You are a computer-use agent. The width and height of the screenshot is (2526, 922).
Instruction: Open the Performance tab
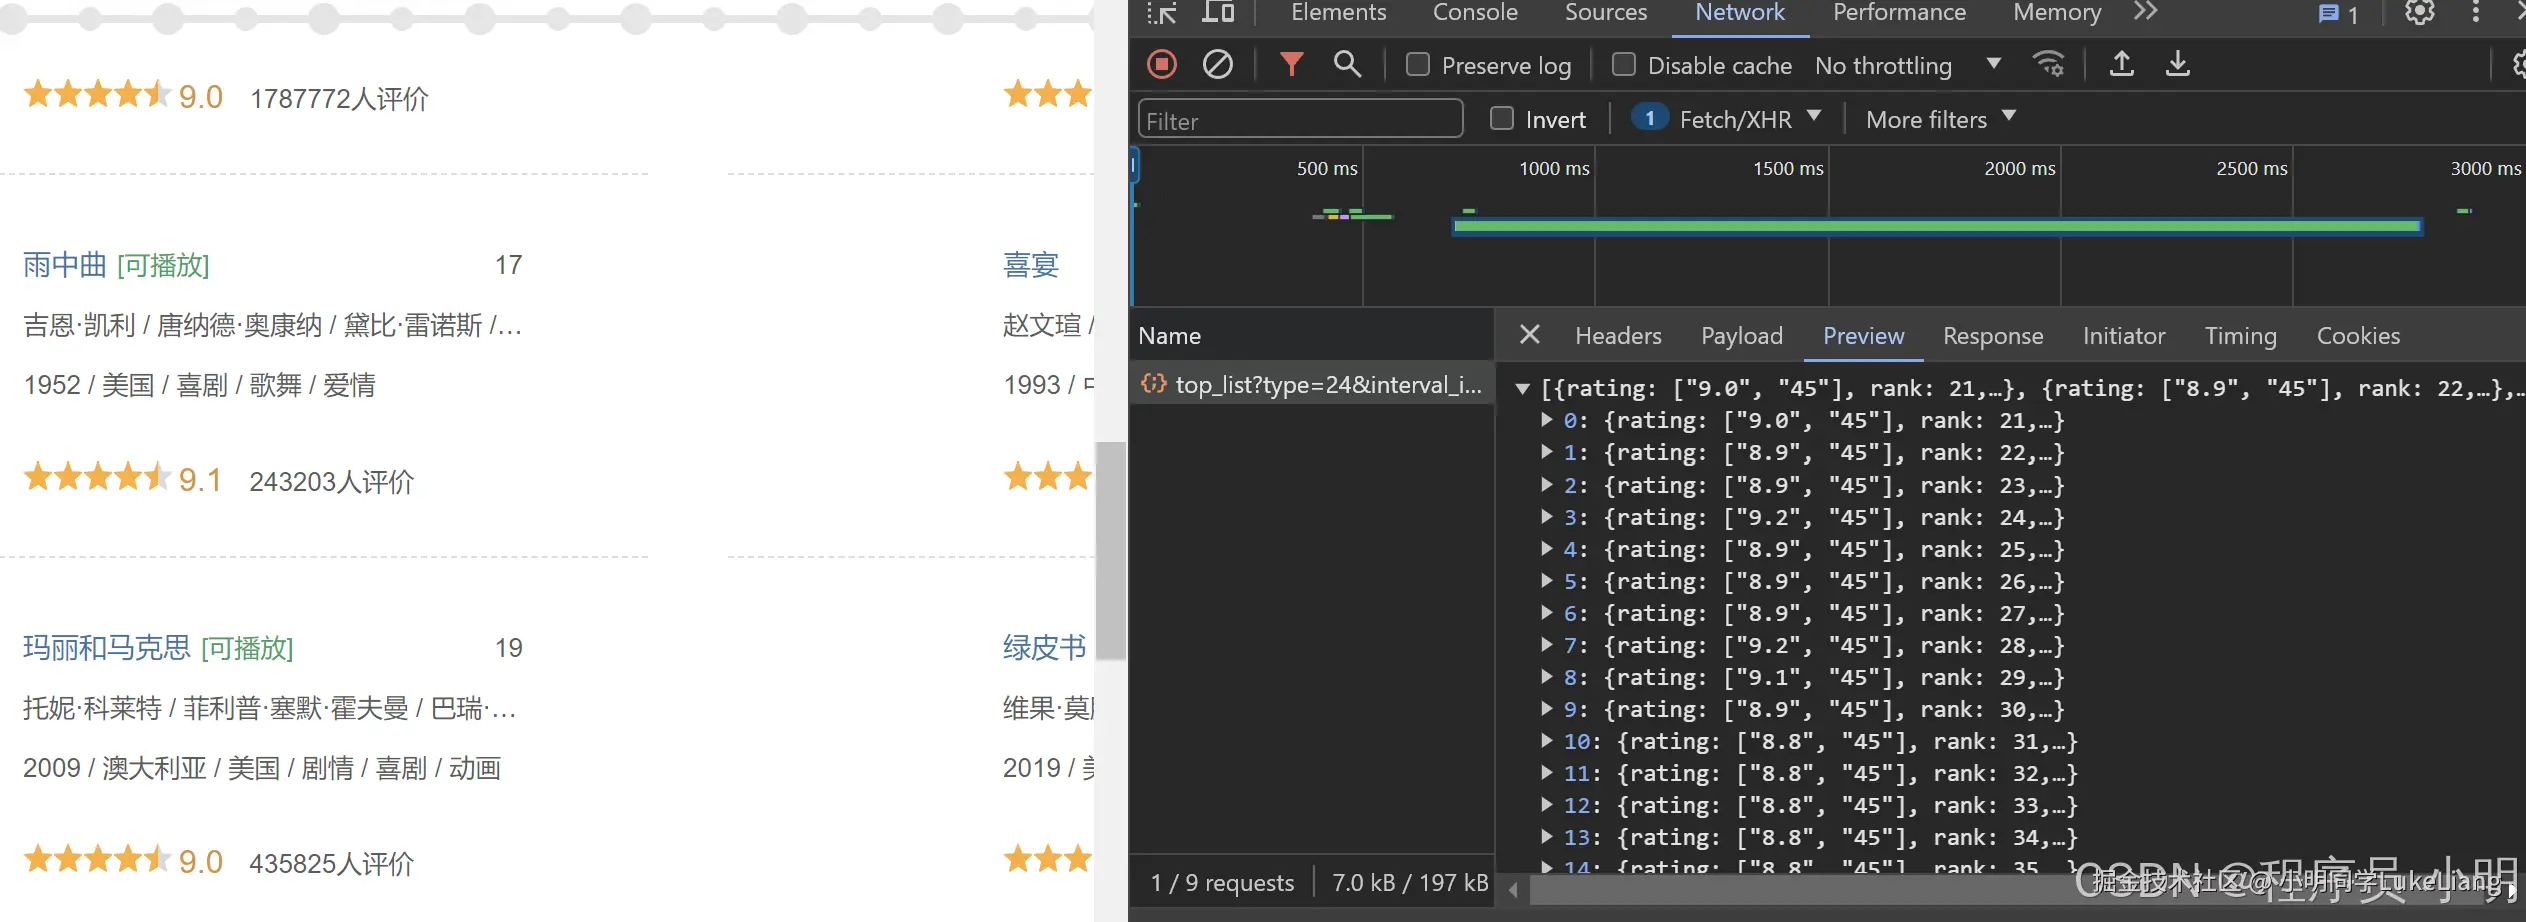tap(1899, 13)
